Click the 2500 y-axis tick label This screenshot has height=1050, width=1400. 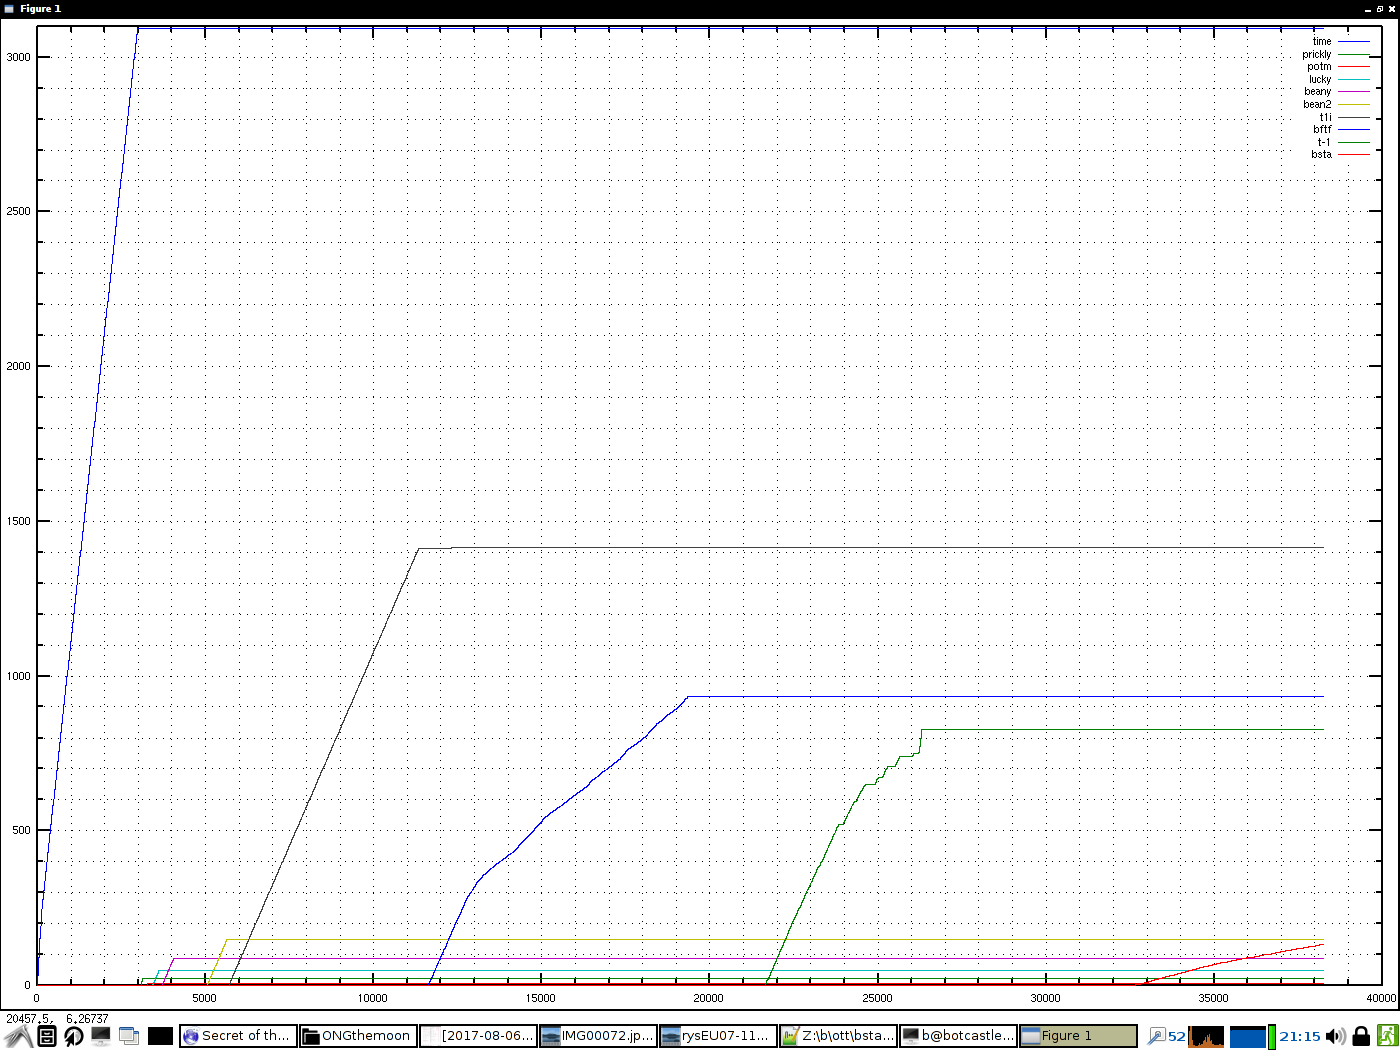click(x=19, y=212)
